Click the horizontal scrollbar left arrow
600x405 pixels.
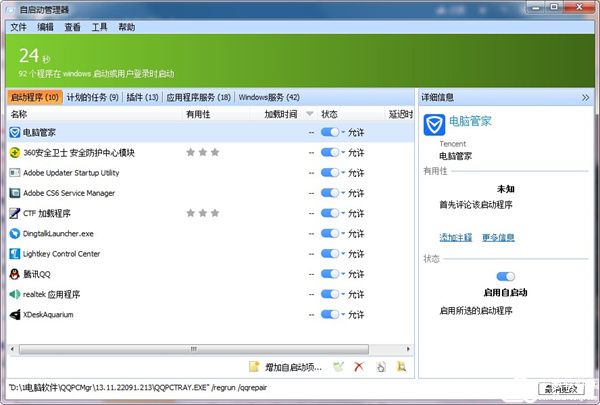(x=12, y=349)
